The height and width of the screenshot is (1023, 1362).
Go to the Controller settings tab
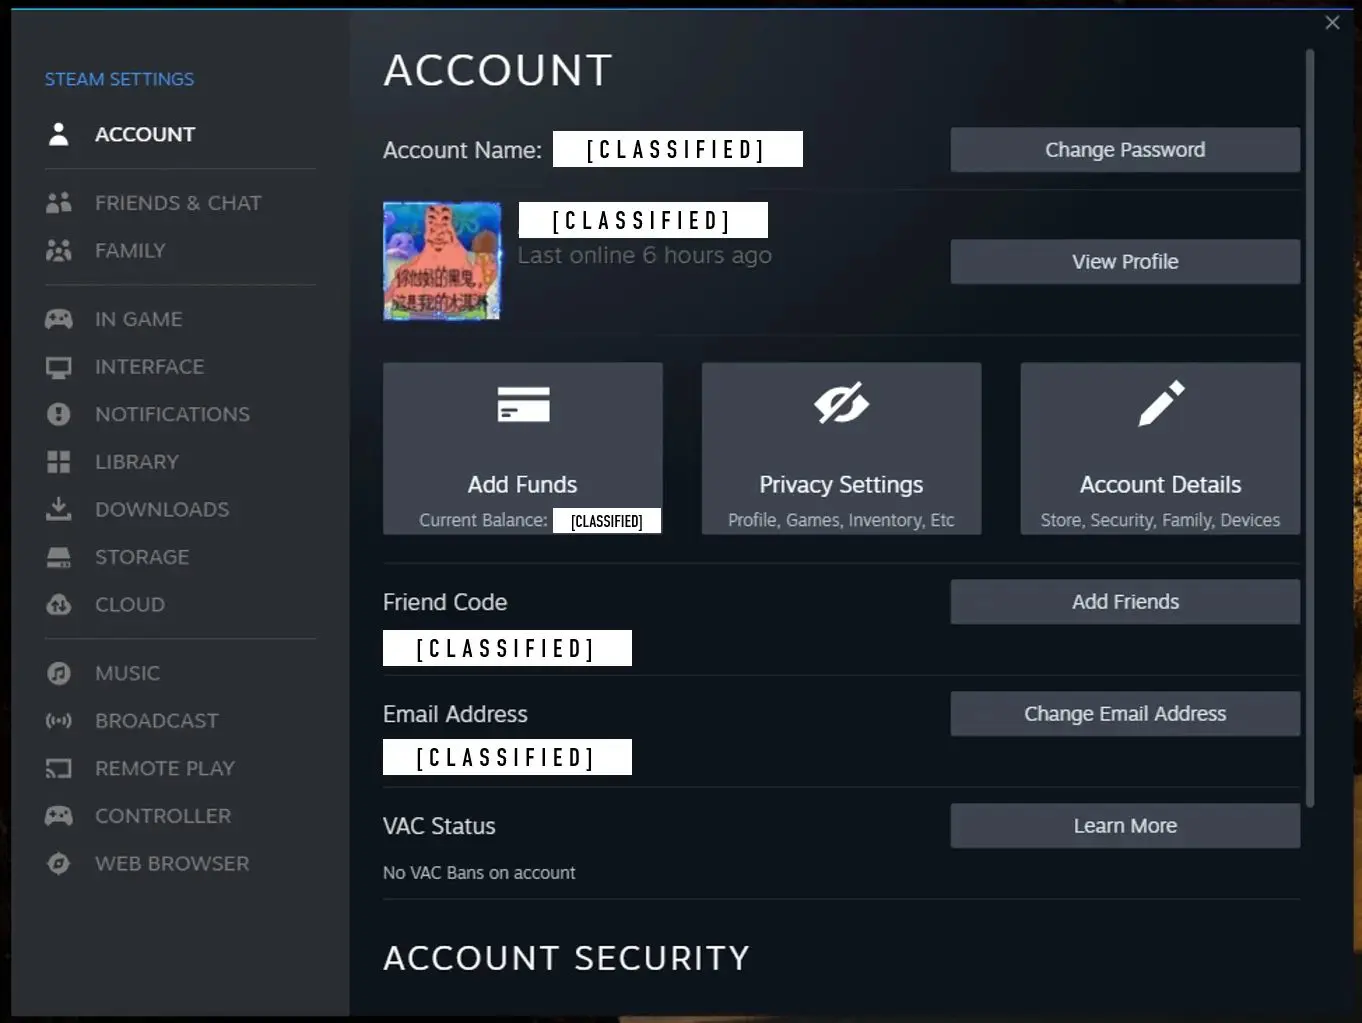tap(162, 816)
